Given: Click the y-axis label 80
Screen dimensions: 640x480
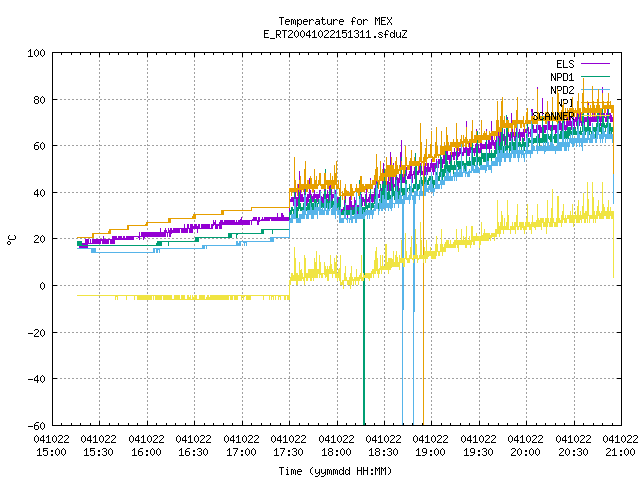Looking at the screenshot, I should pos(40,100).
